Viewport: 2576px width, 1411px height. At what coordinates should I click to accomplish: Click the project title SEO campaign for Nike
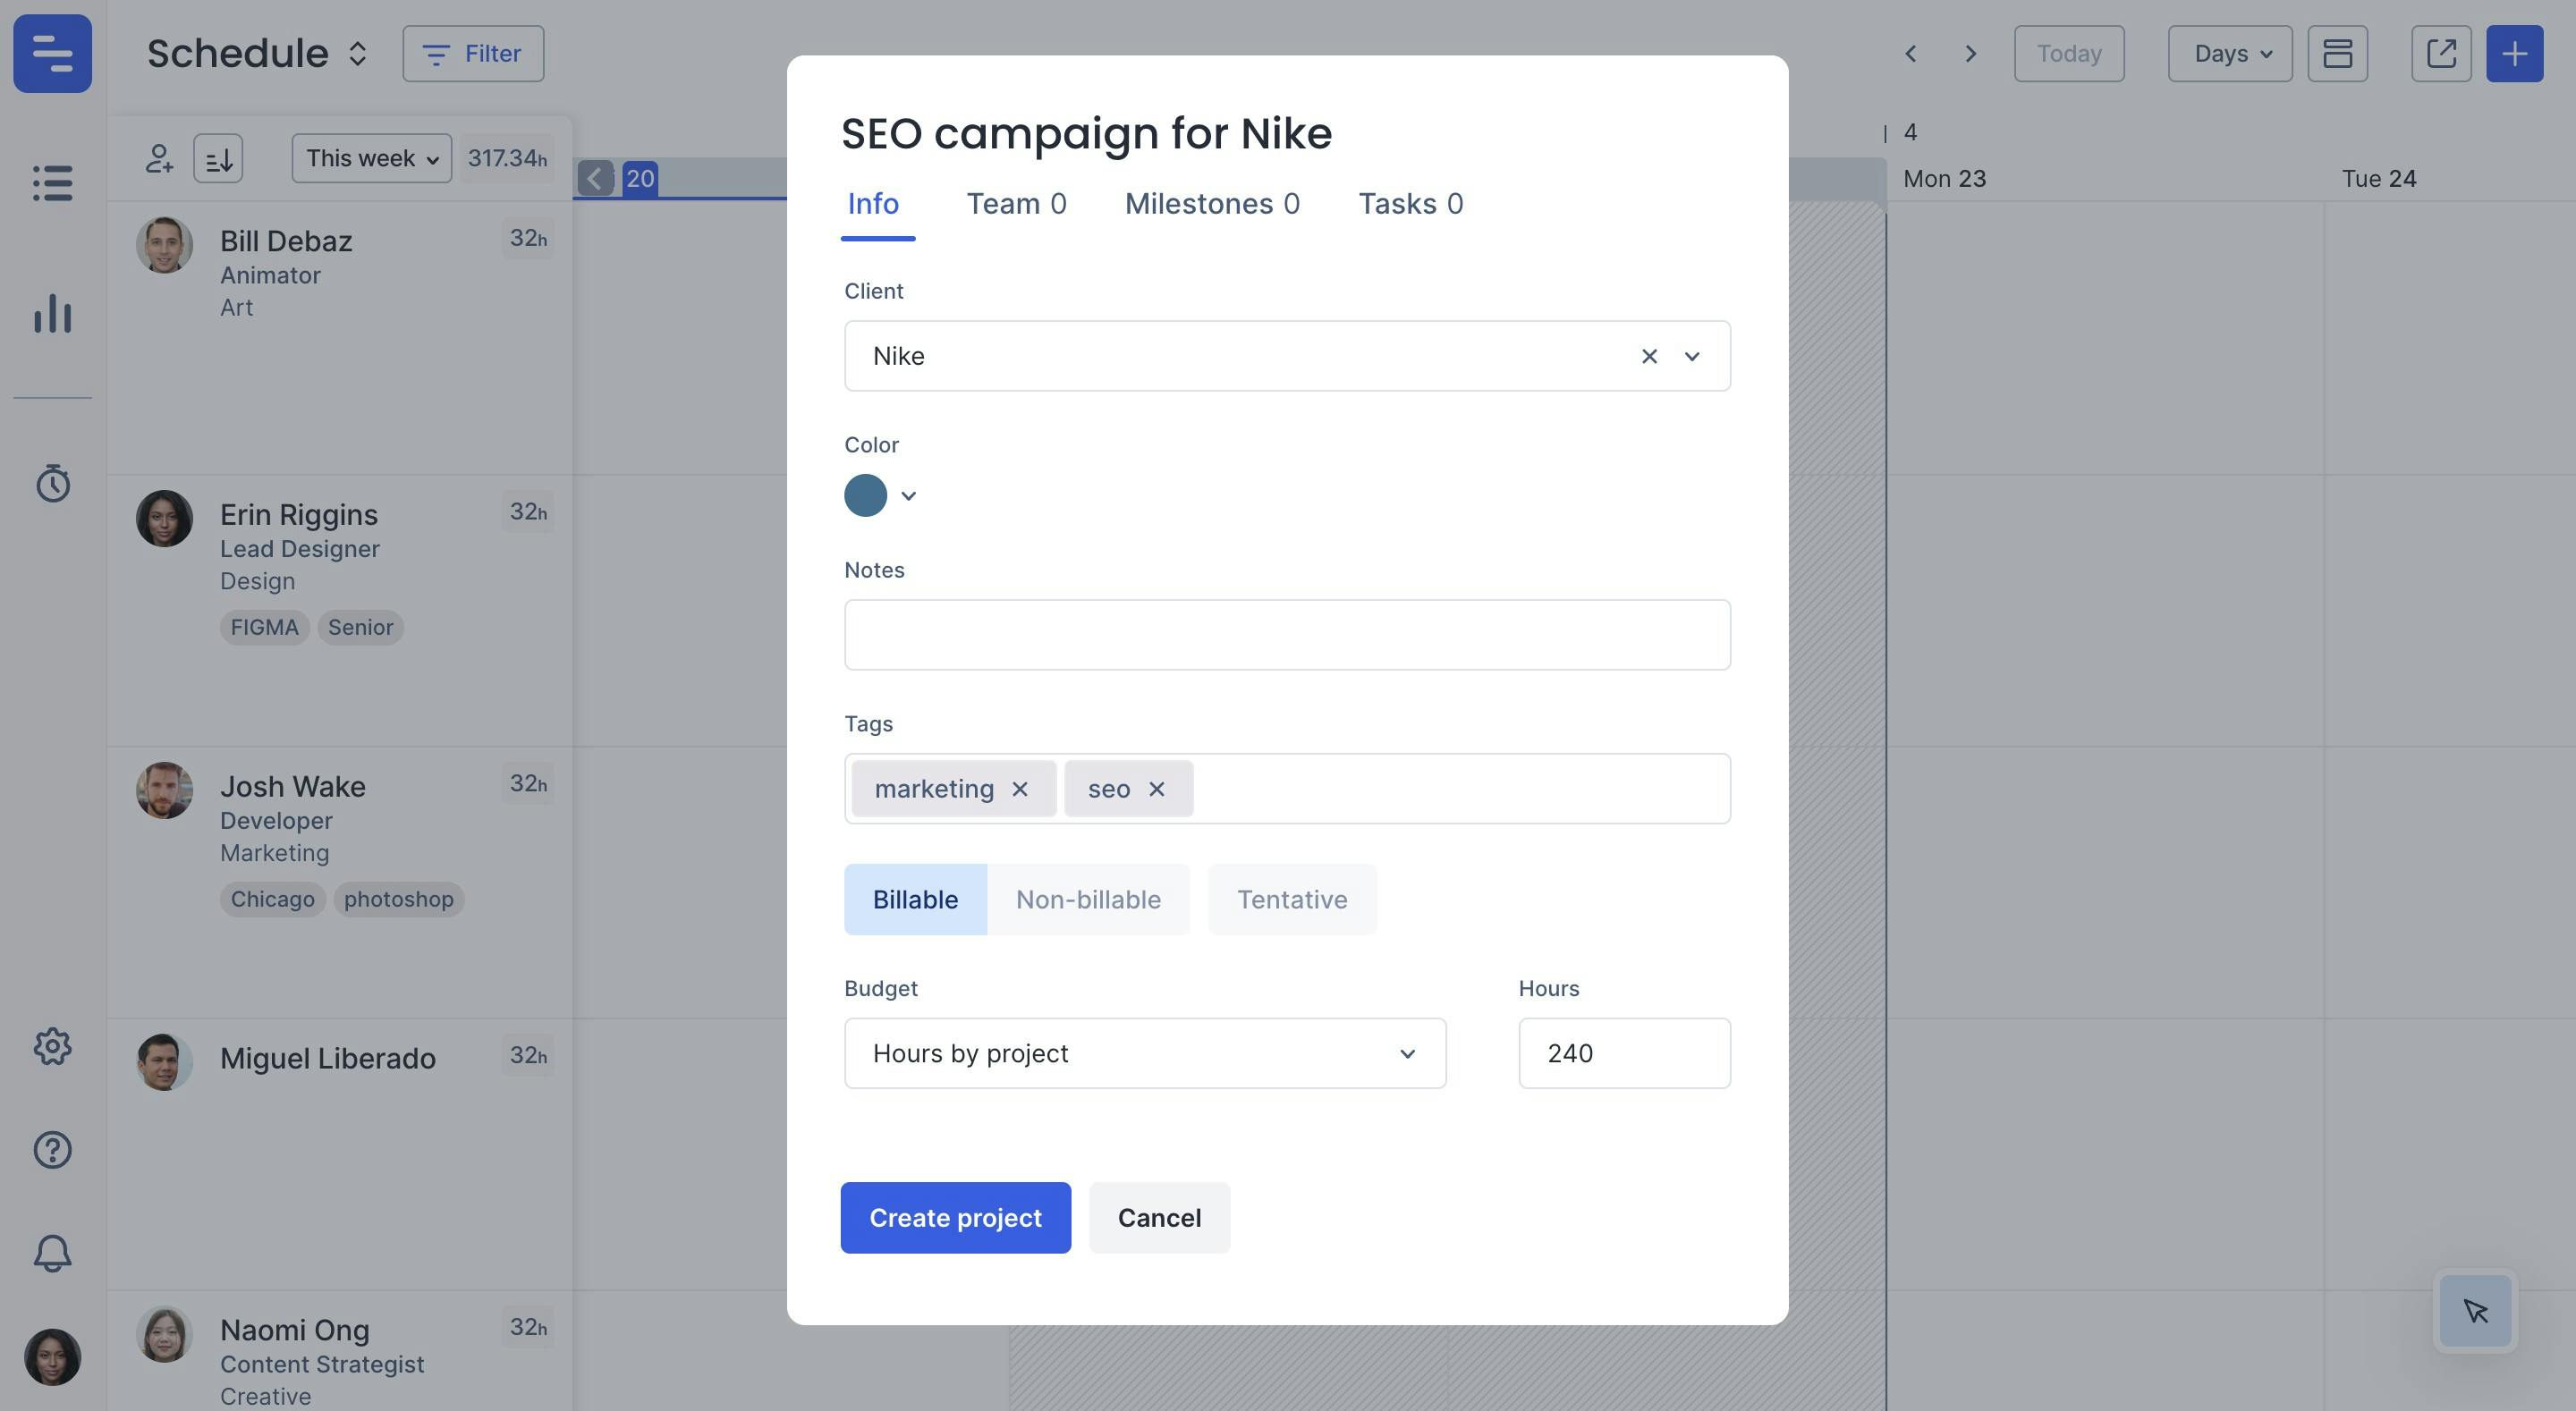click(1086, 133)
